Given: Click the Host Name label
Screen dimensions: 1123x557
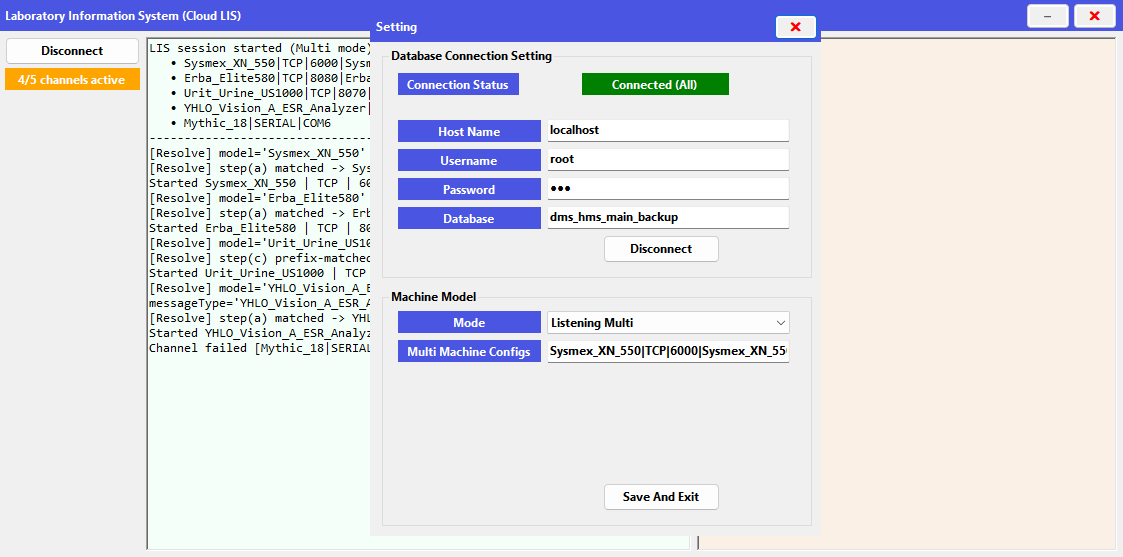Looking at the screenshot, I should click(469, 132).
